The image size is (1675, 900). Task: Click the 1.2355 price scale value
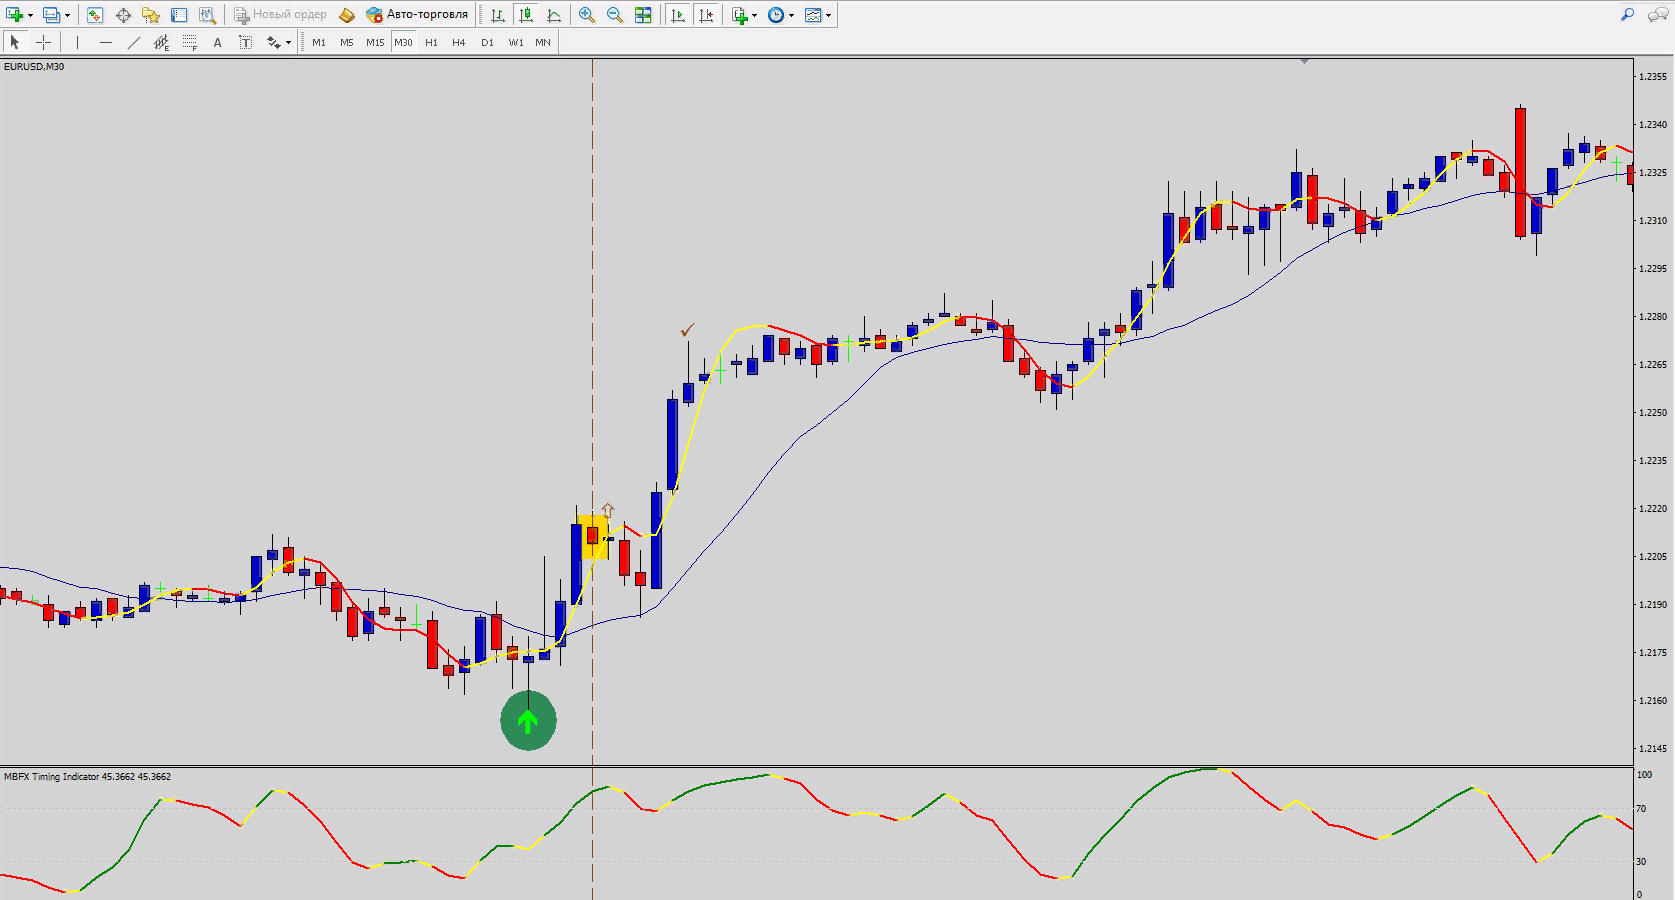pyautogui.click(x=1653, y=76)
